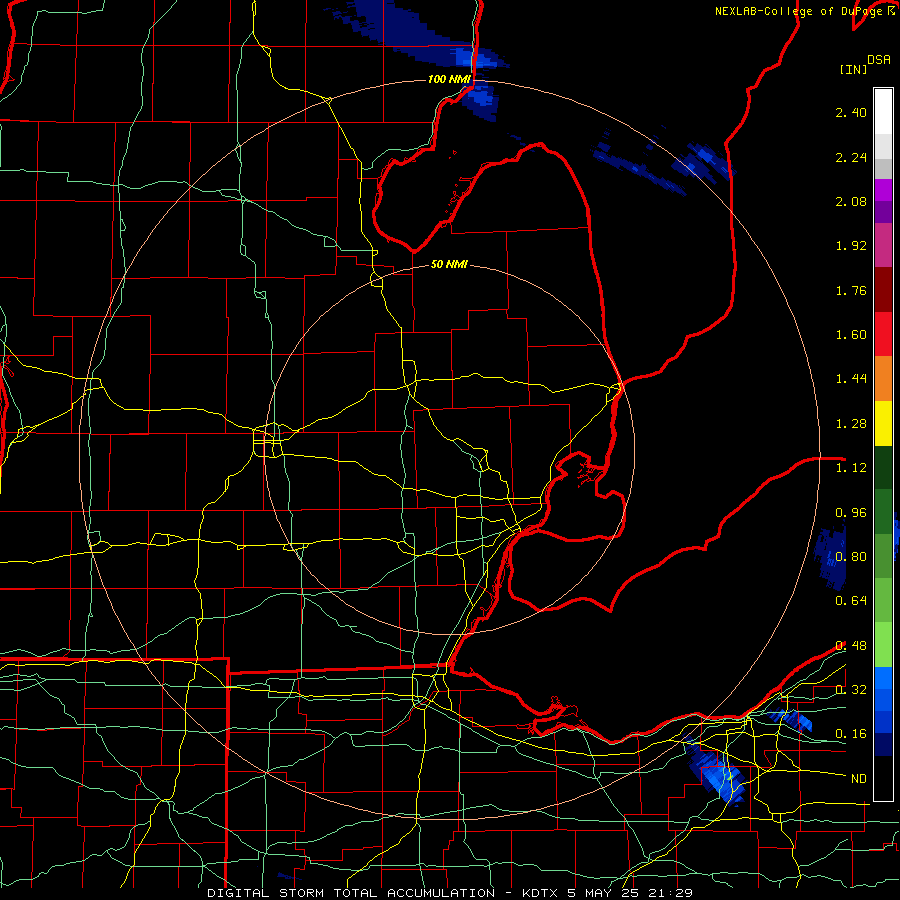Click the 0.64 legend value

(x=851, y=600)
